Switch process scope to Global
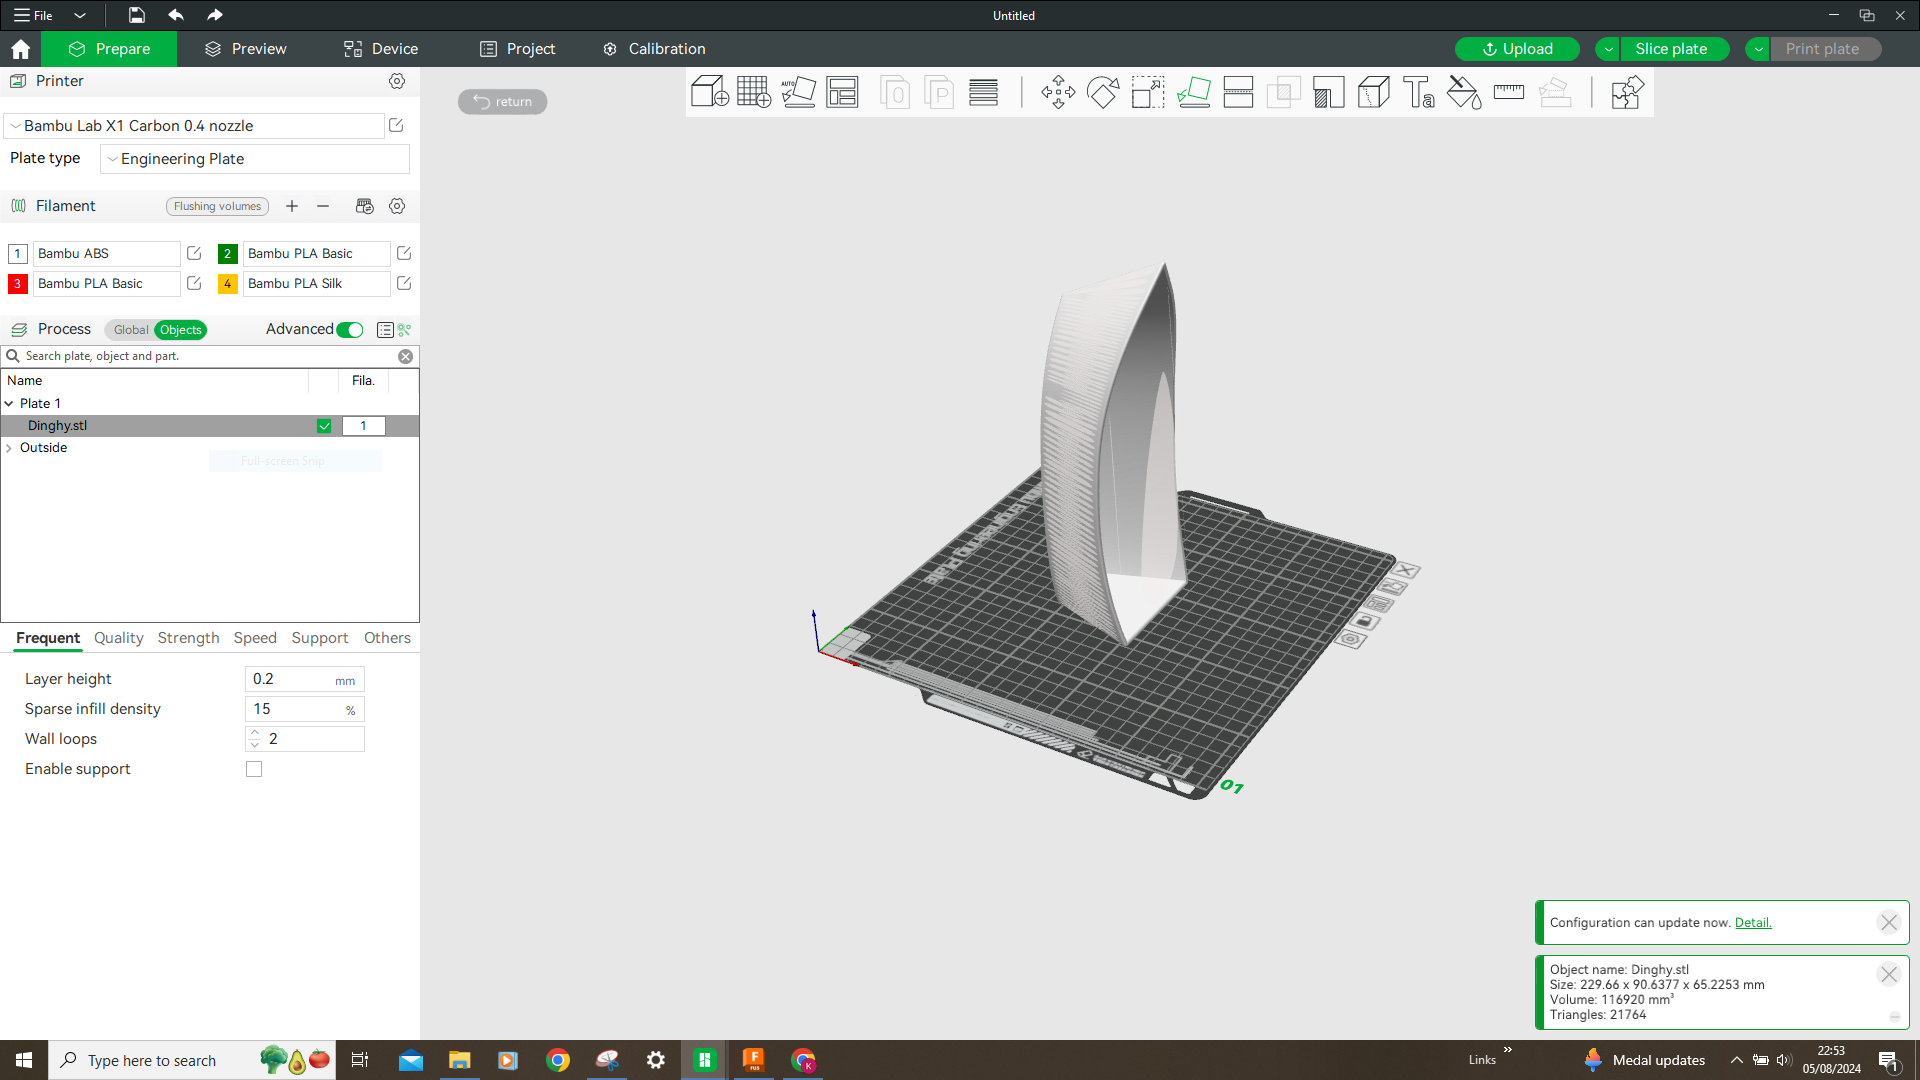The image size is (1920, 1080). click(x=131, y=330)
